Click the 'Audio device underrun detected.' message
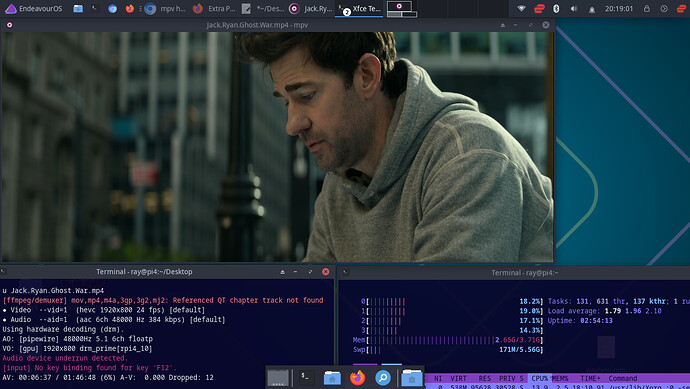Viewport: 690px width, 389px height. pos(64,358)
